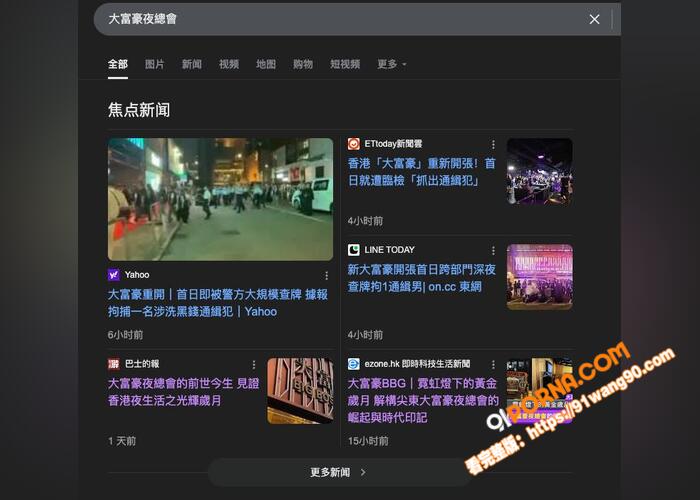Open the 地图 tab
Screen dimensions: 700x500
(266, 64)
